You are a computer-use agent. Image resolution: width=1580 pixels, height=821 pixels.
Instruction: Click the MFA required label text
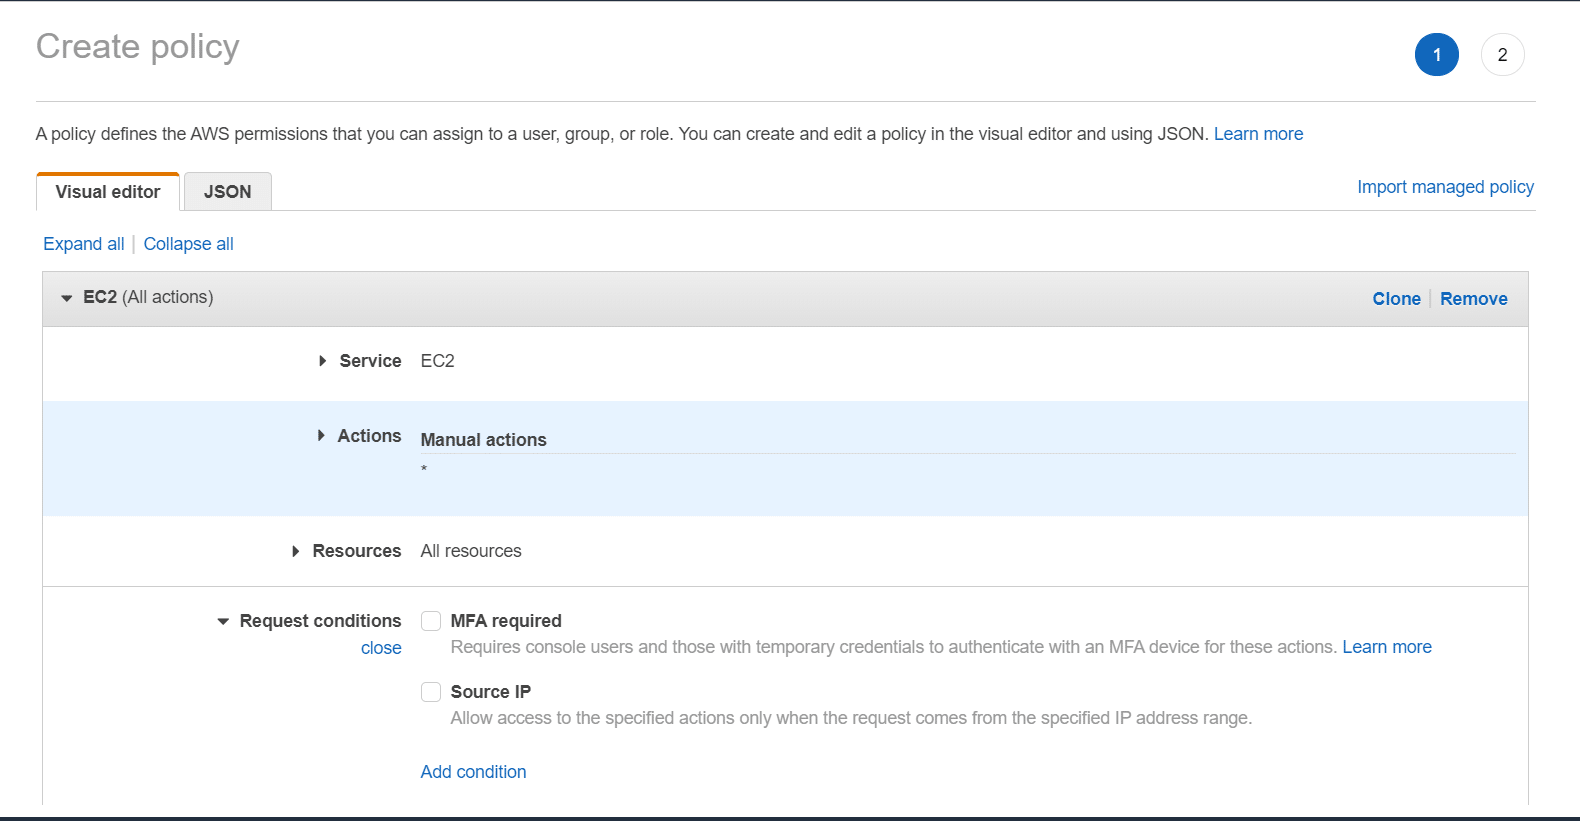click(506, 621)
